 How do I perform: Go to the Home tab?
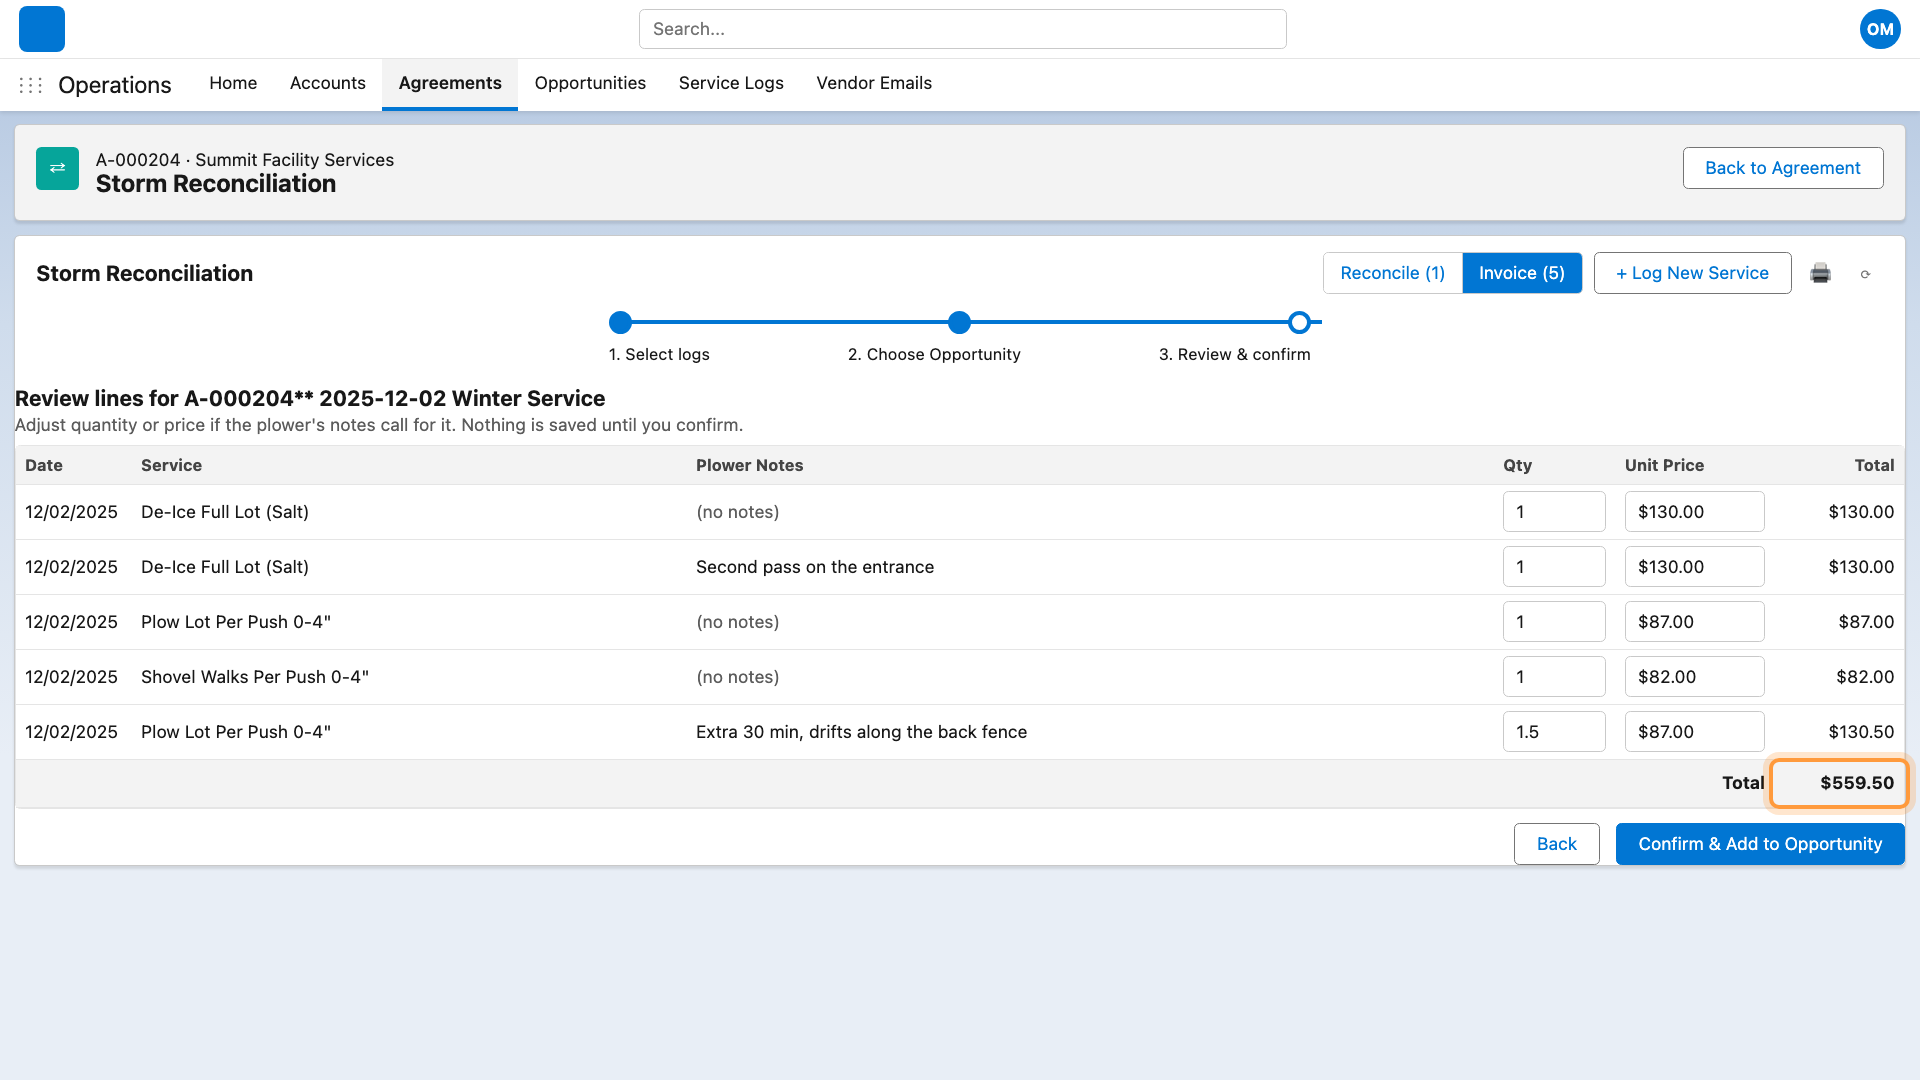coord(233,83)
